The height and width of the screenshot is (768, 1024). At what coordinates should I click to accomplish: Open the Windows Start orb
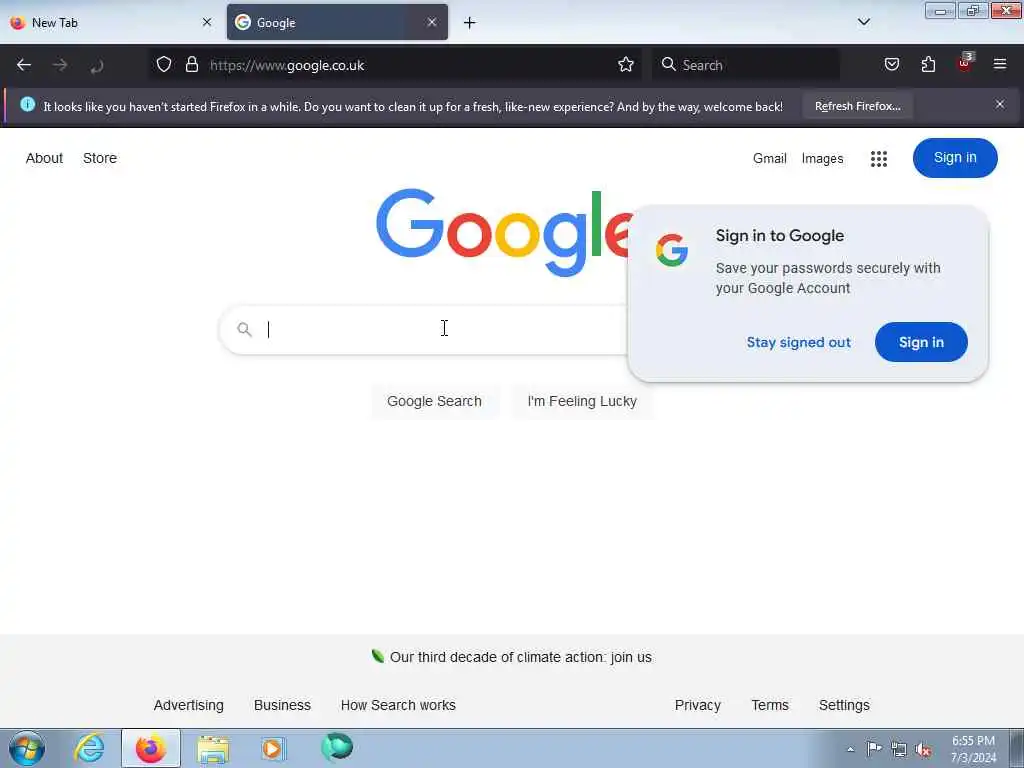[x=27, y=748]
